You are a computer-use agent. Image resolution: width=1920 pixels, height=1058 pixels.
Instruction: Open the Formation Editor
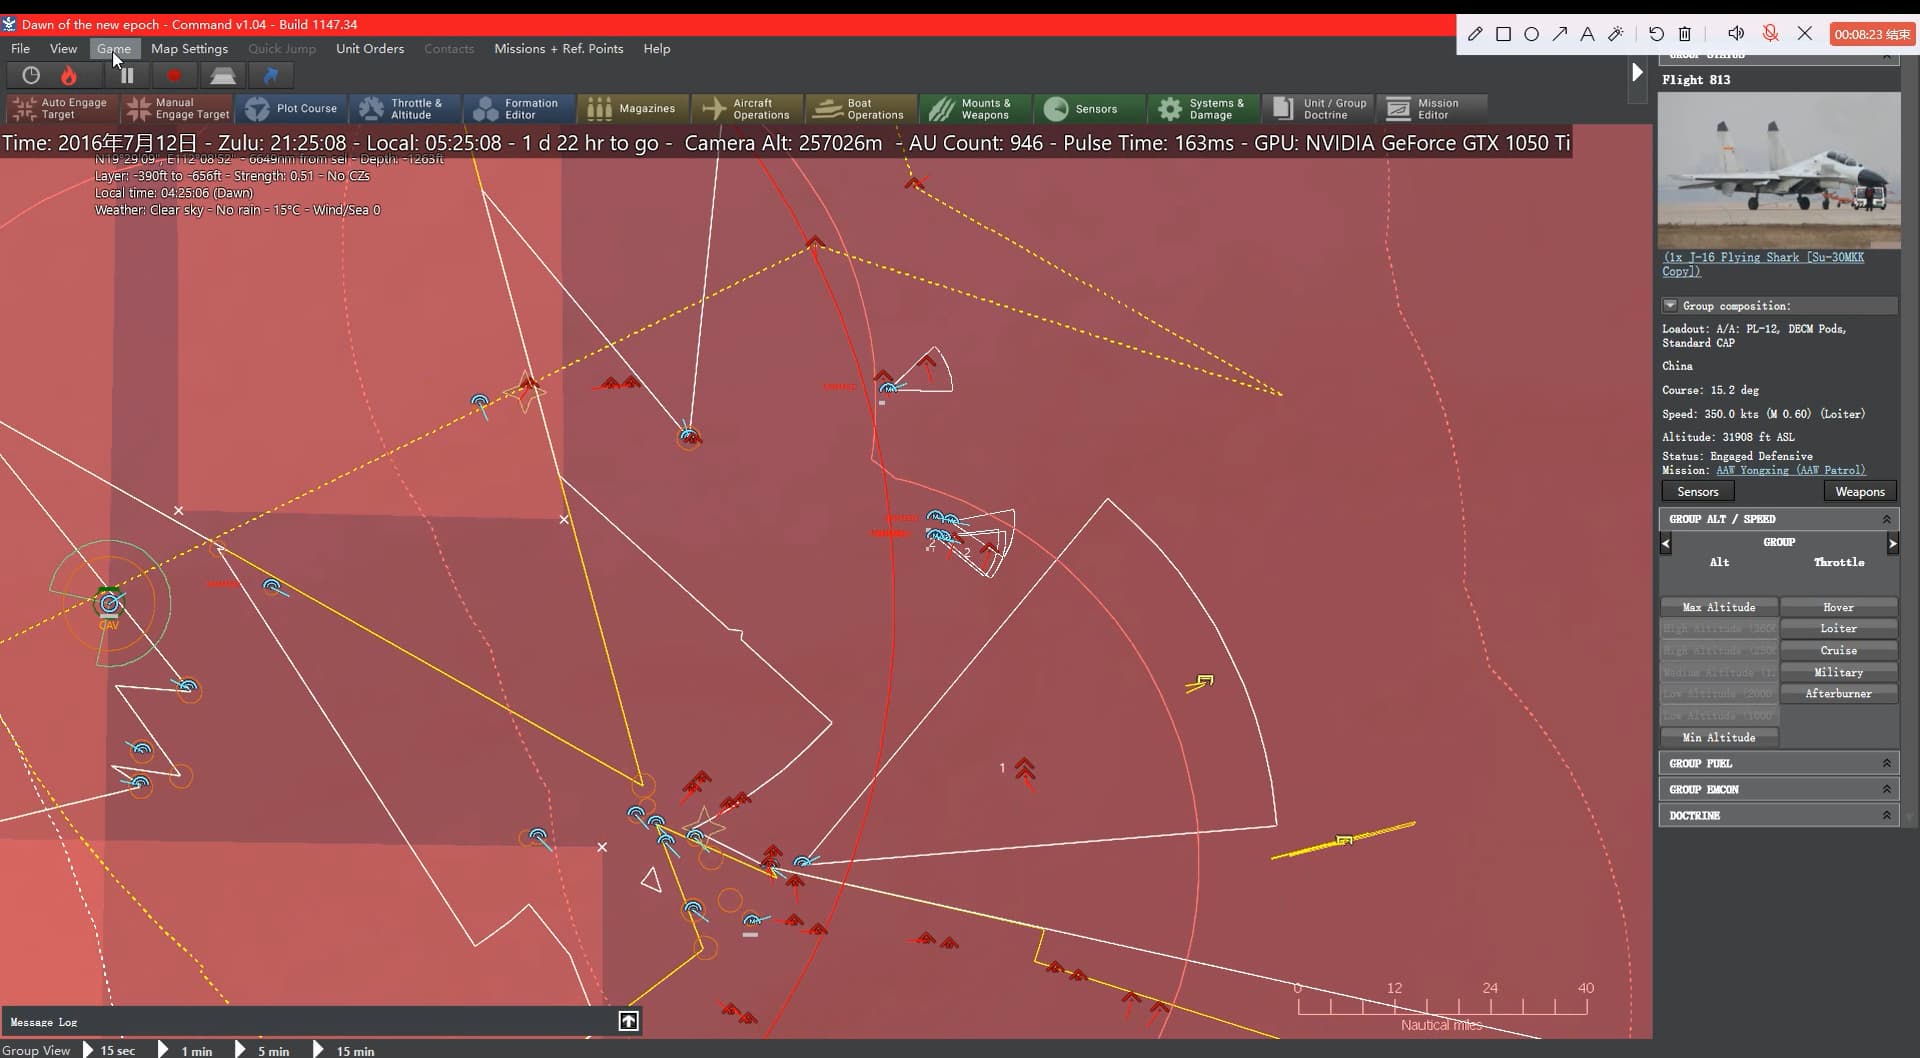coord(519,108)
